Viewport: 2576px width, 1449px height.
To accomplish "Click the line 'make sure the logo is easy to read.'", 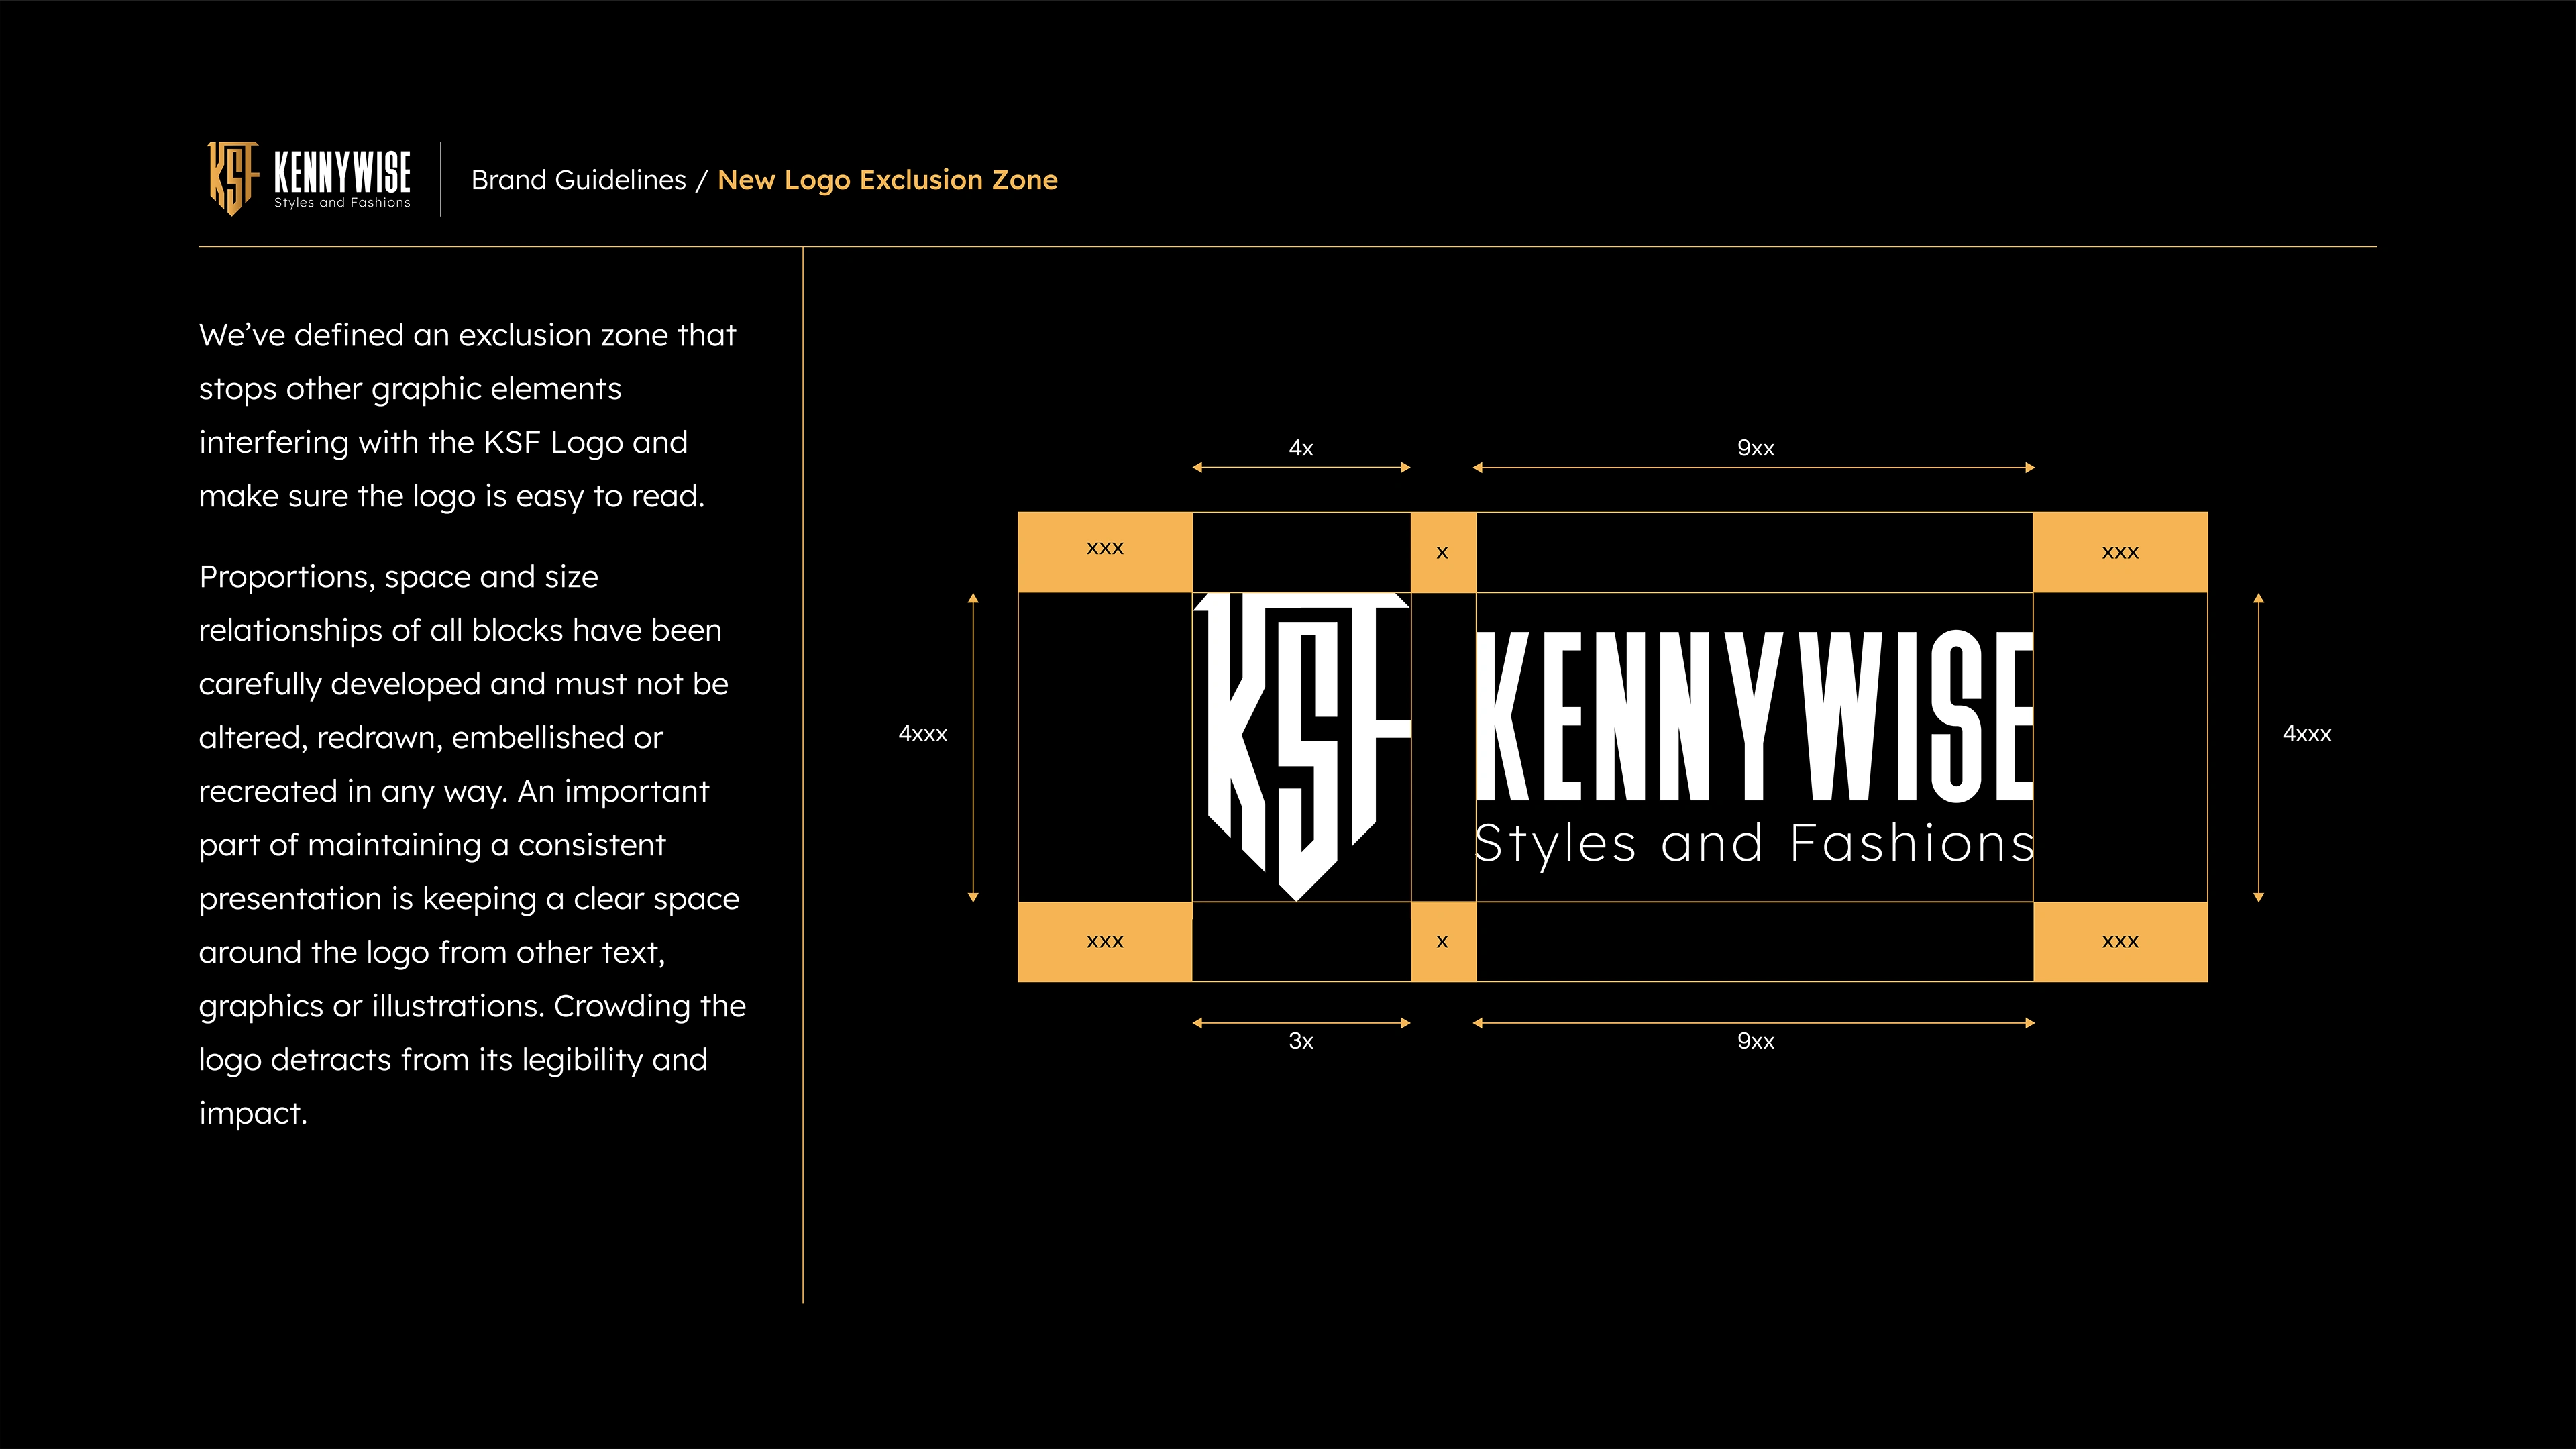I will pyautogui.click(x=452, y=496).
